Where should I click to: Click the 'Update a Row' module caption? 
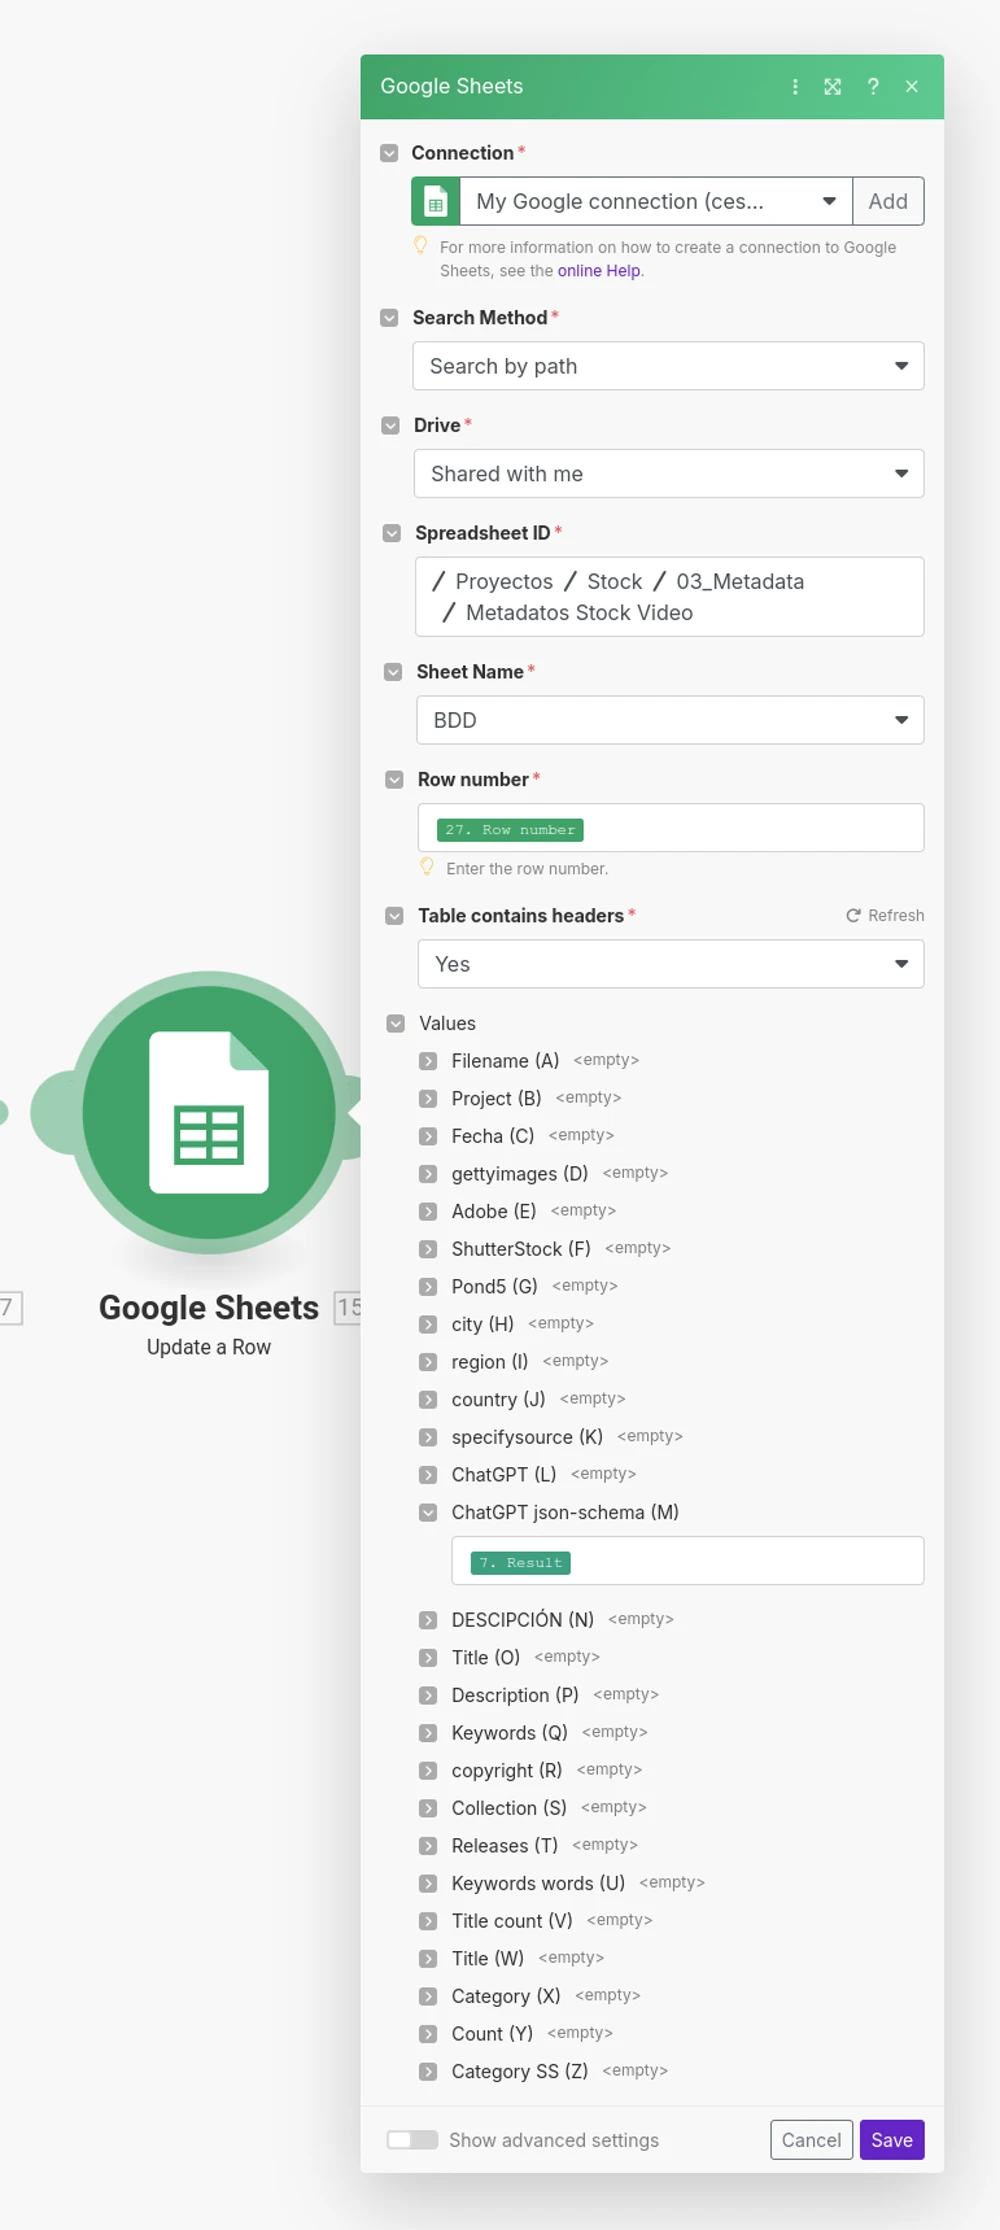pos(209,1348)
